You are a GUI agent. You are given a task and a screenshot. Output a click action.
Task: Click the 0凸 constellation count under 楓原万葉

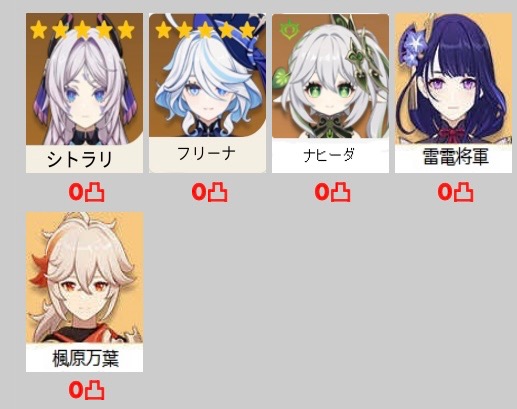click(x=87, y=390)
